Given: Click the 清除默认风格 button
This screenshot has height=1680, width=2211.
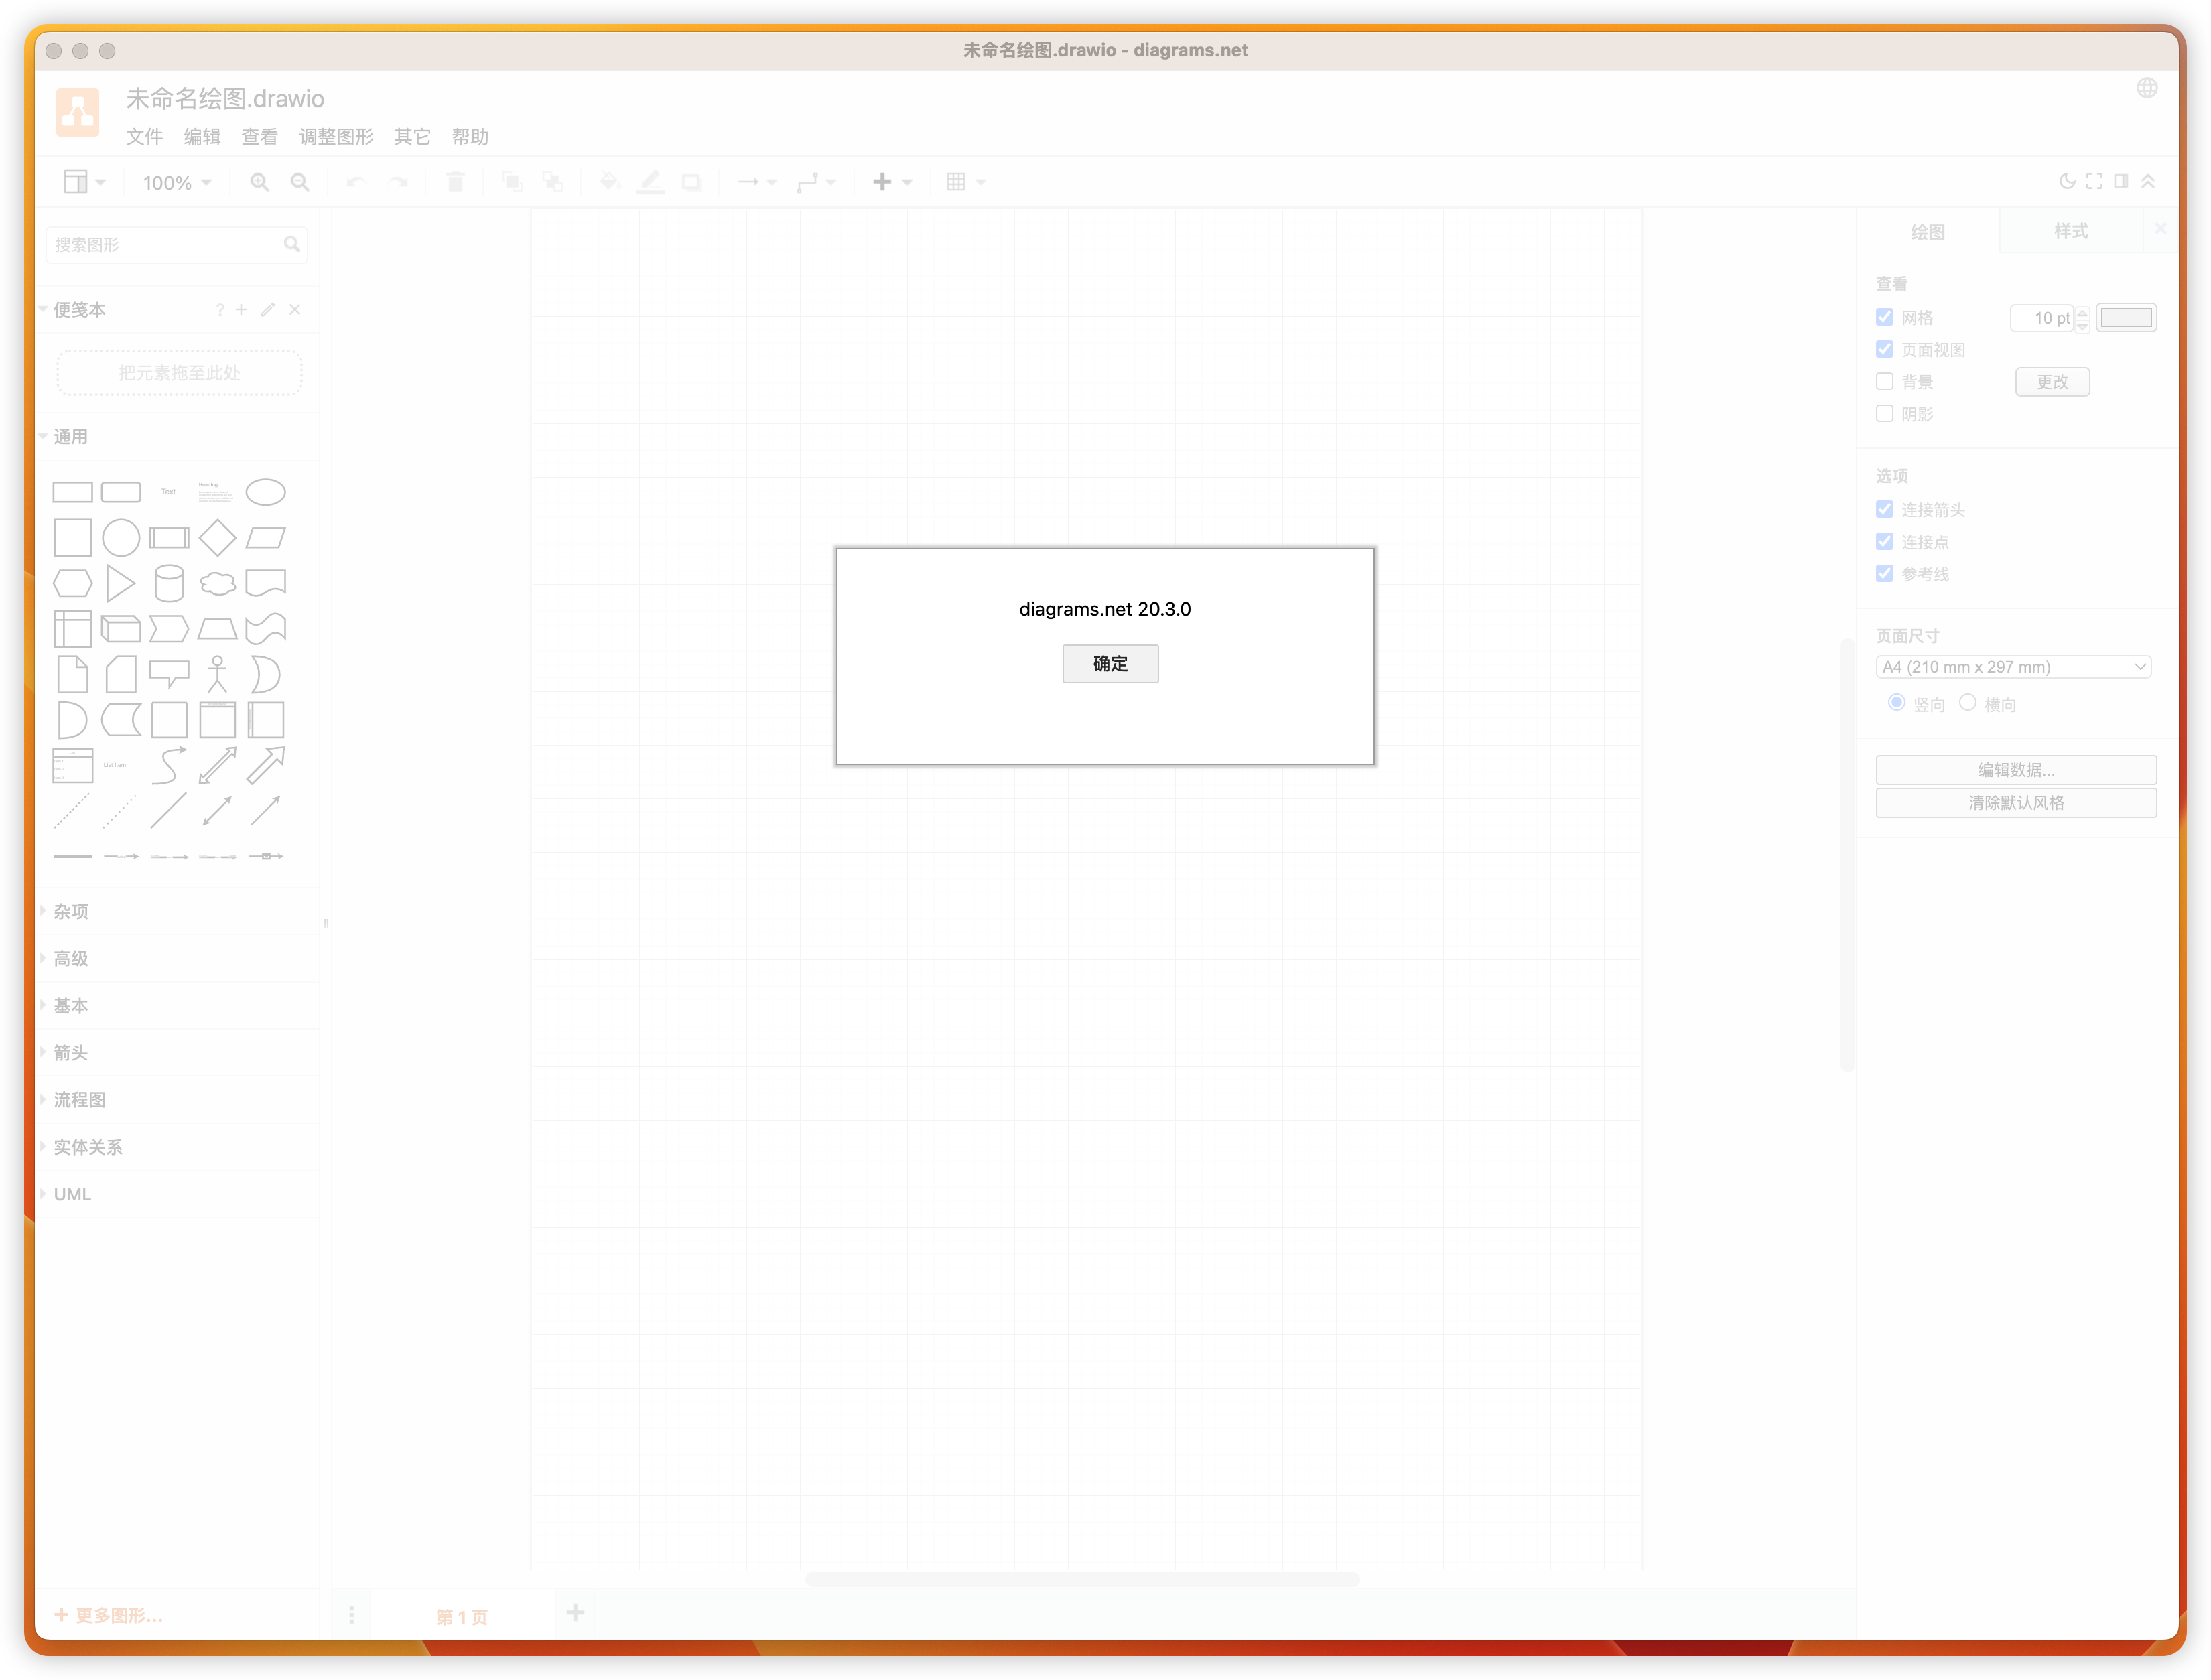Looking at the screenshot, I should tap(2015, 803).
